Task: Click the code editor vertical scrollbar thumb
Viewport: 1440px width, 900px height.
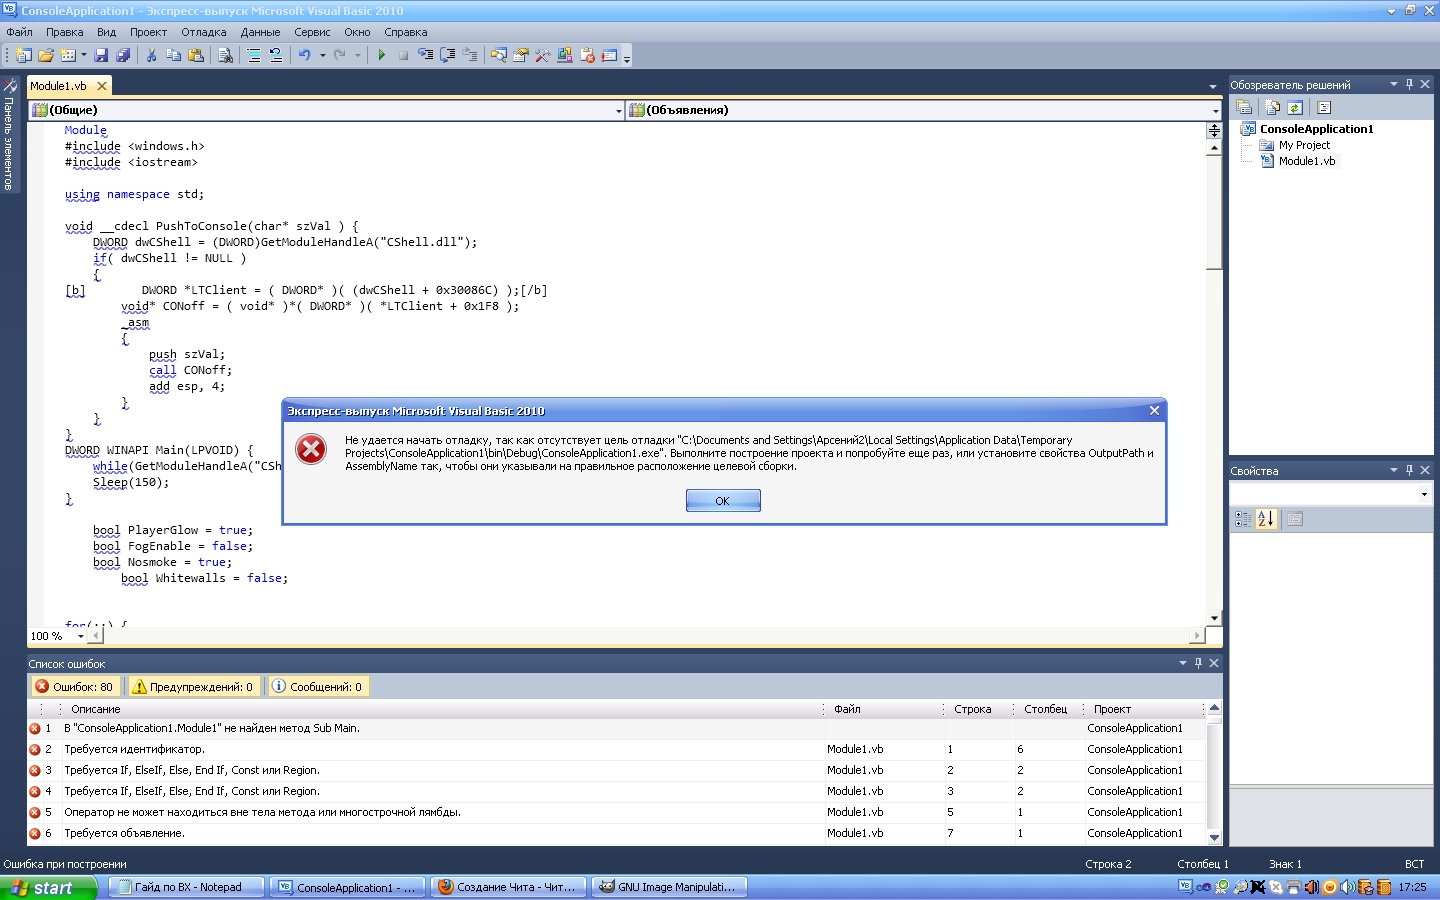Action: (1214, 213)
